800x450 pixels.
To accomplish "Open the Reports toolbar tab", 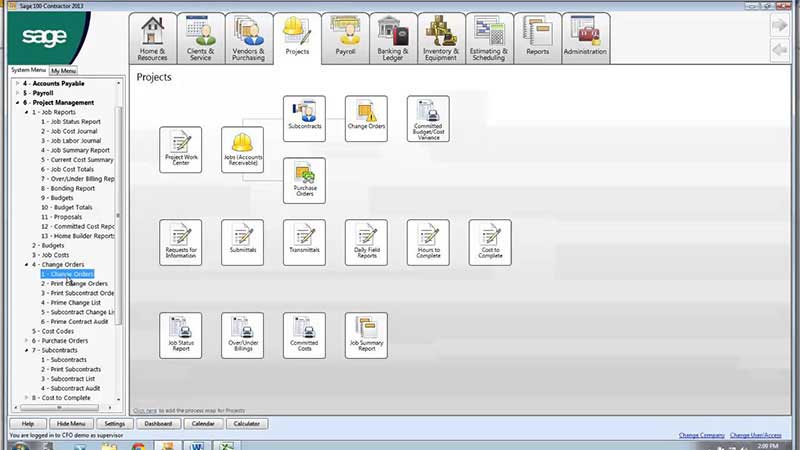I will click(x=537, y=38).
